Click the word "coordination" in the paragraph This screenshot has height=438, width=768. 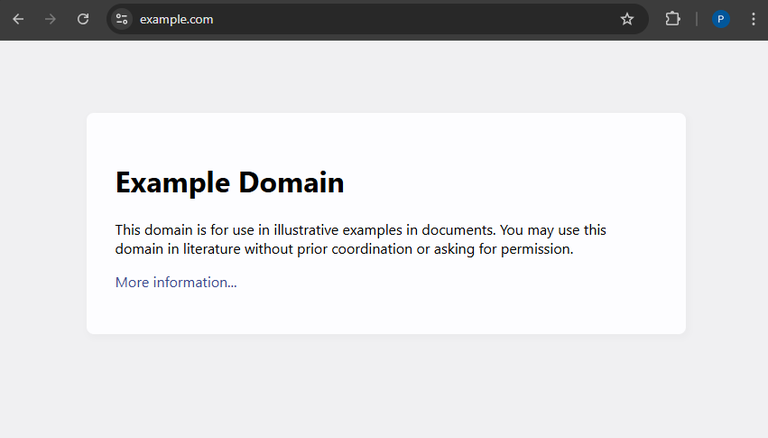(x=370, y=249)
